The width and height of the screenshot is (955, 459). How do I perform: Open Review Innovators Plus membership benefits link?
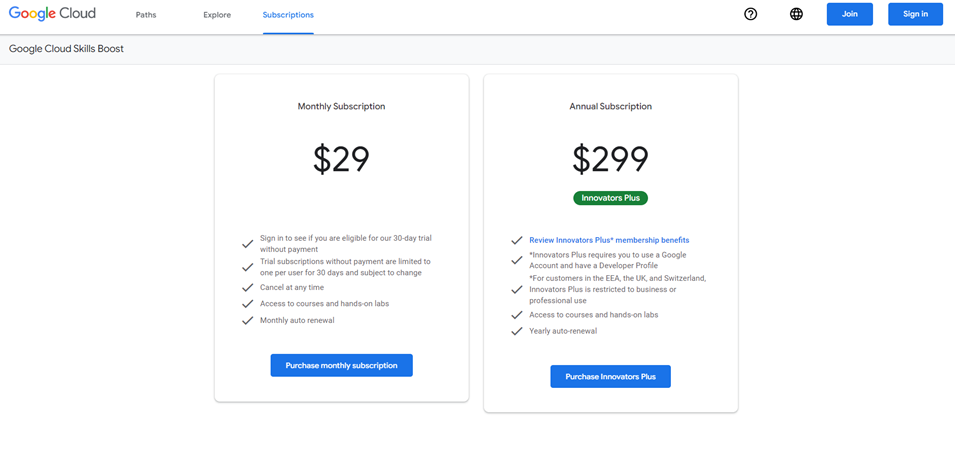[609, 240]
